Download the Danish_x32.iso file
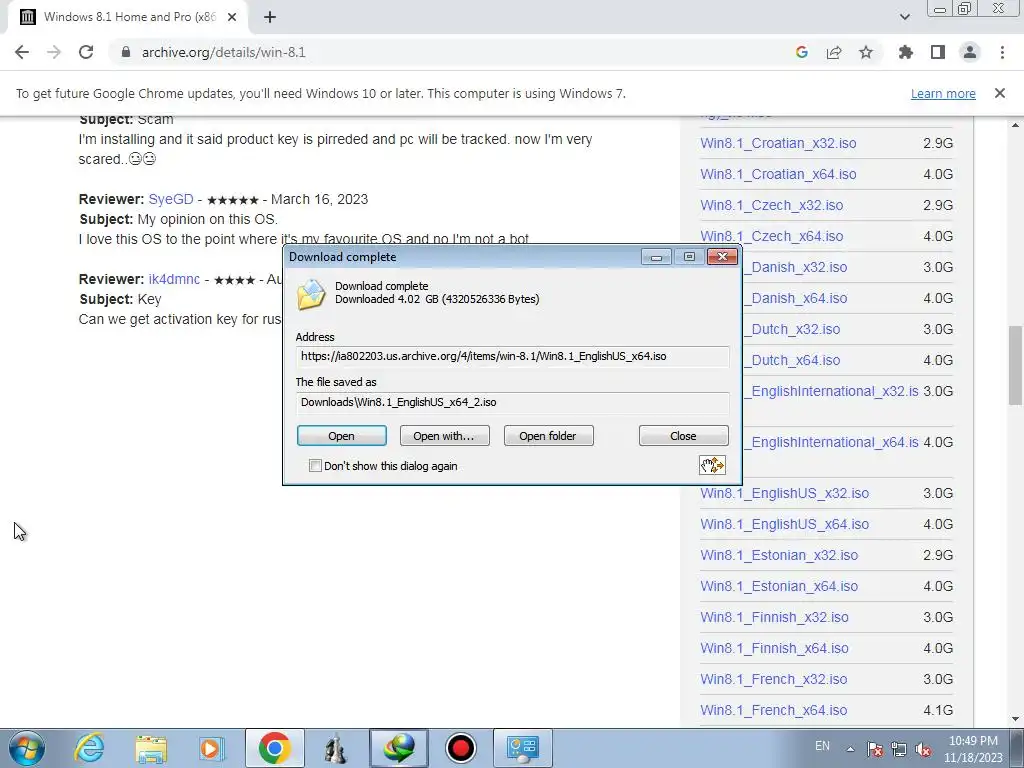The height and width of the screenshot is (768, 1024). [795, 267]
